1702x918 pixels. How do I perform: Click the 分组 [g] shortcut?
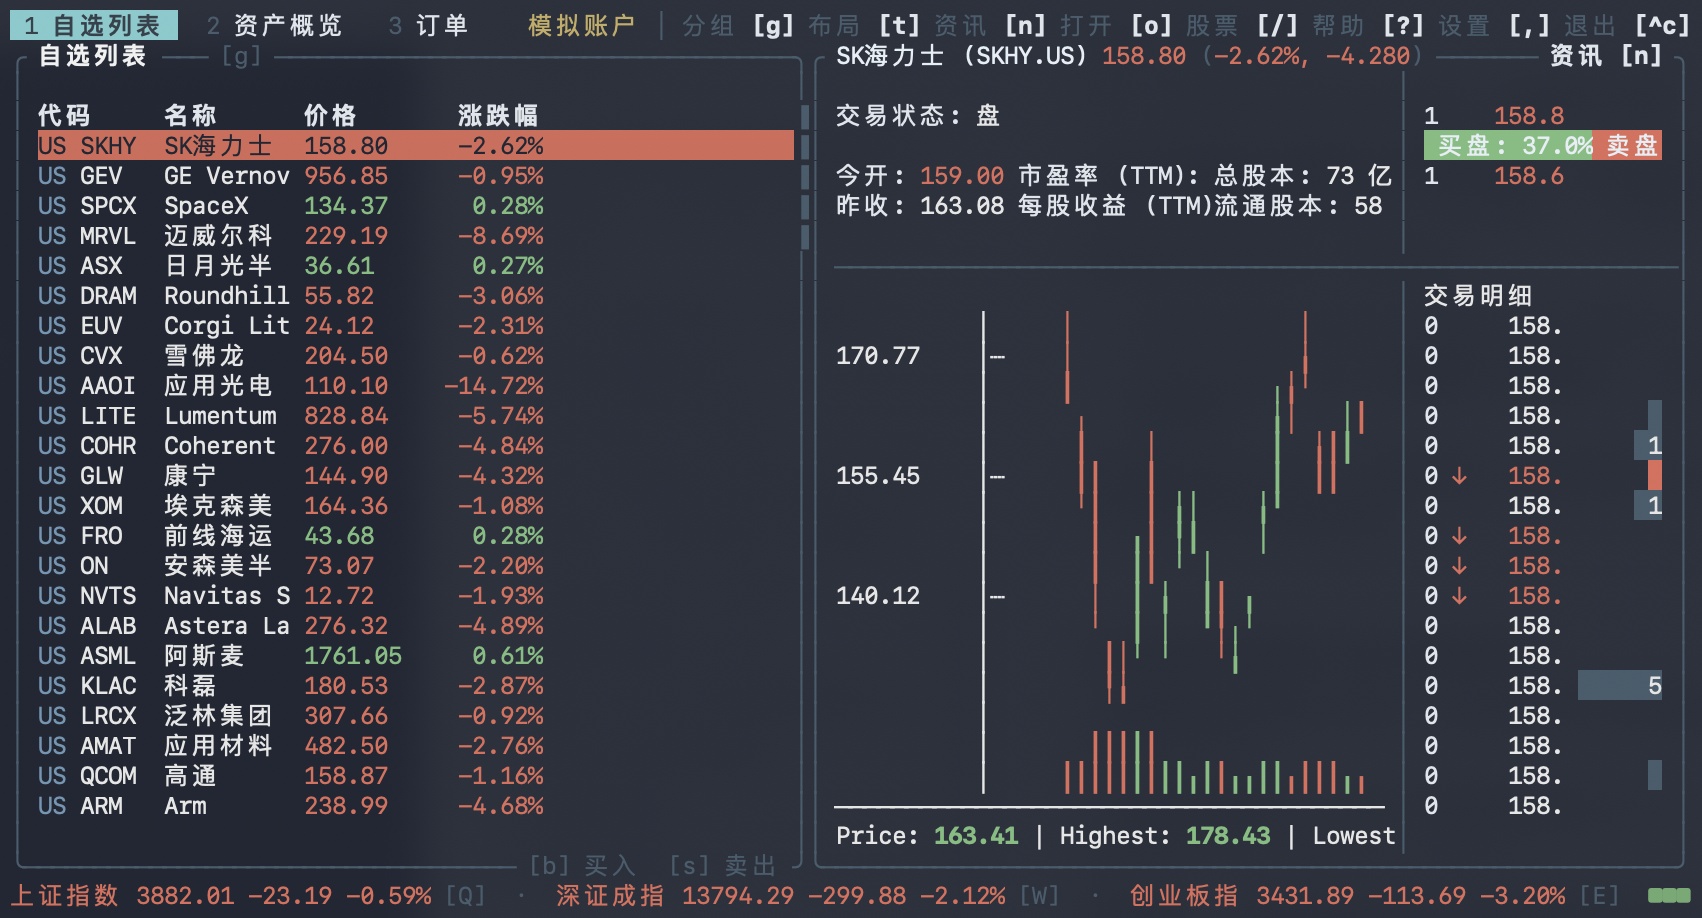click(x=738, y=25)
